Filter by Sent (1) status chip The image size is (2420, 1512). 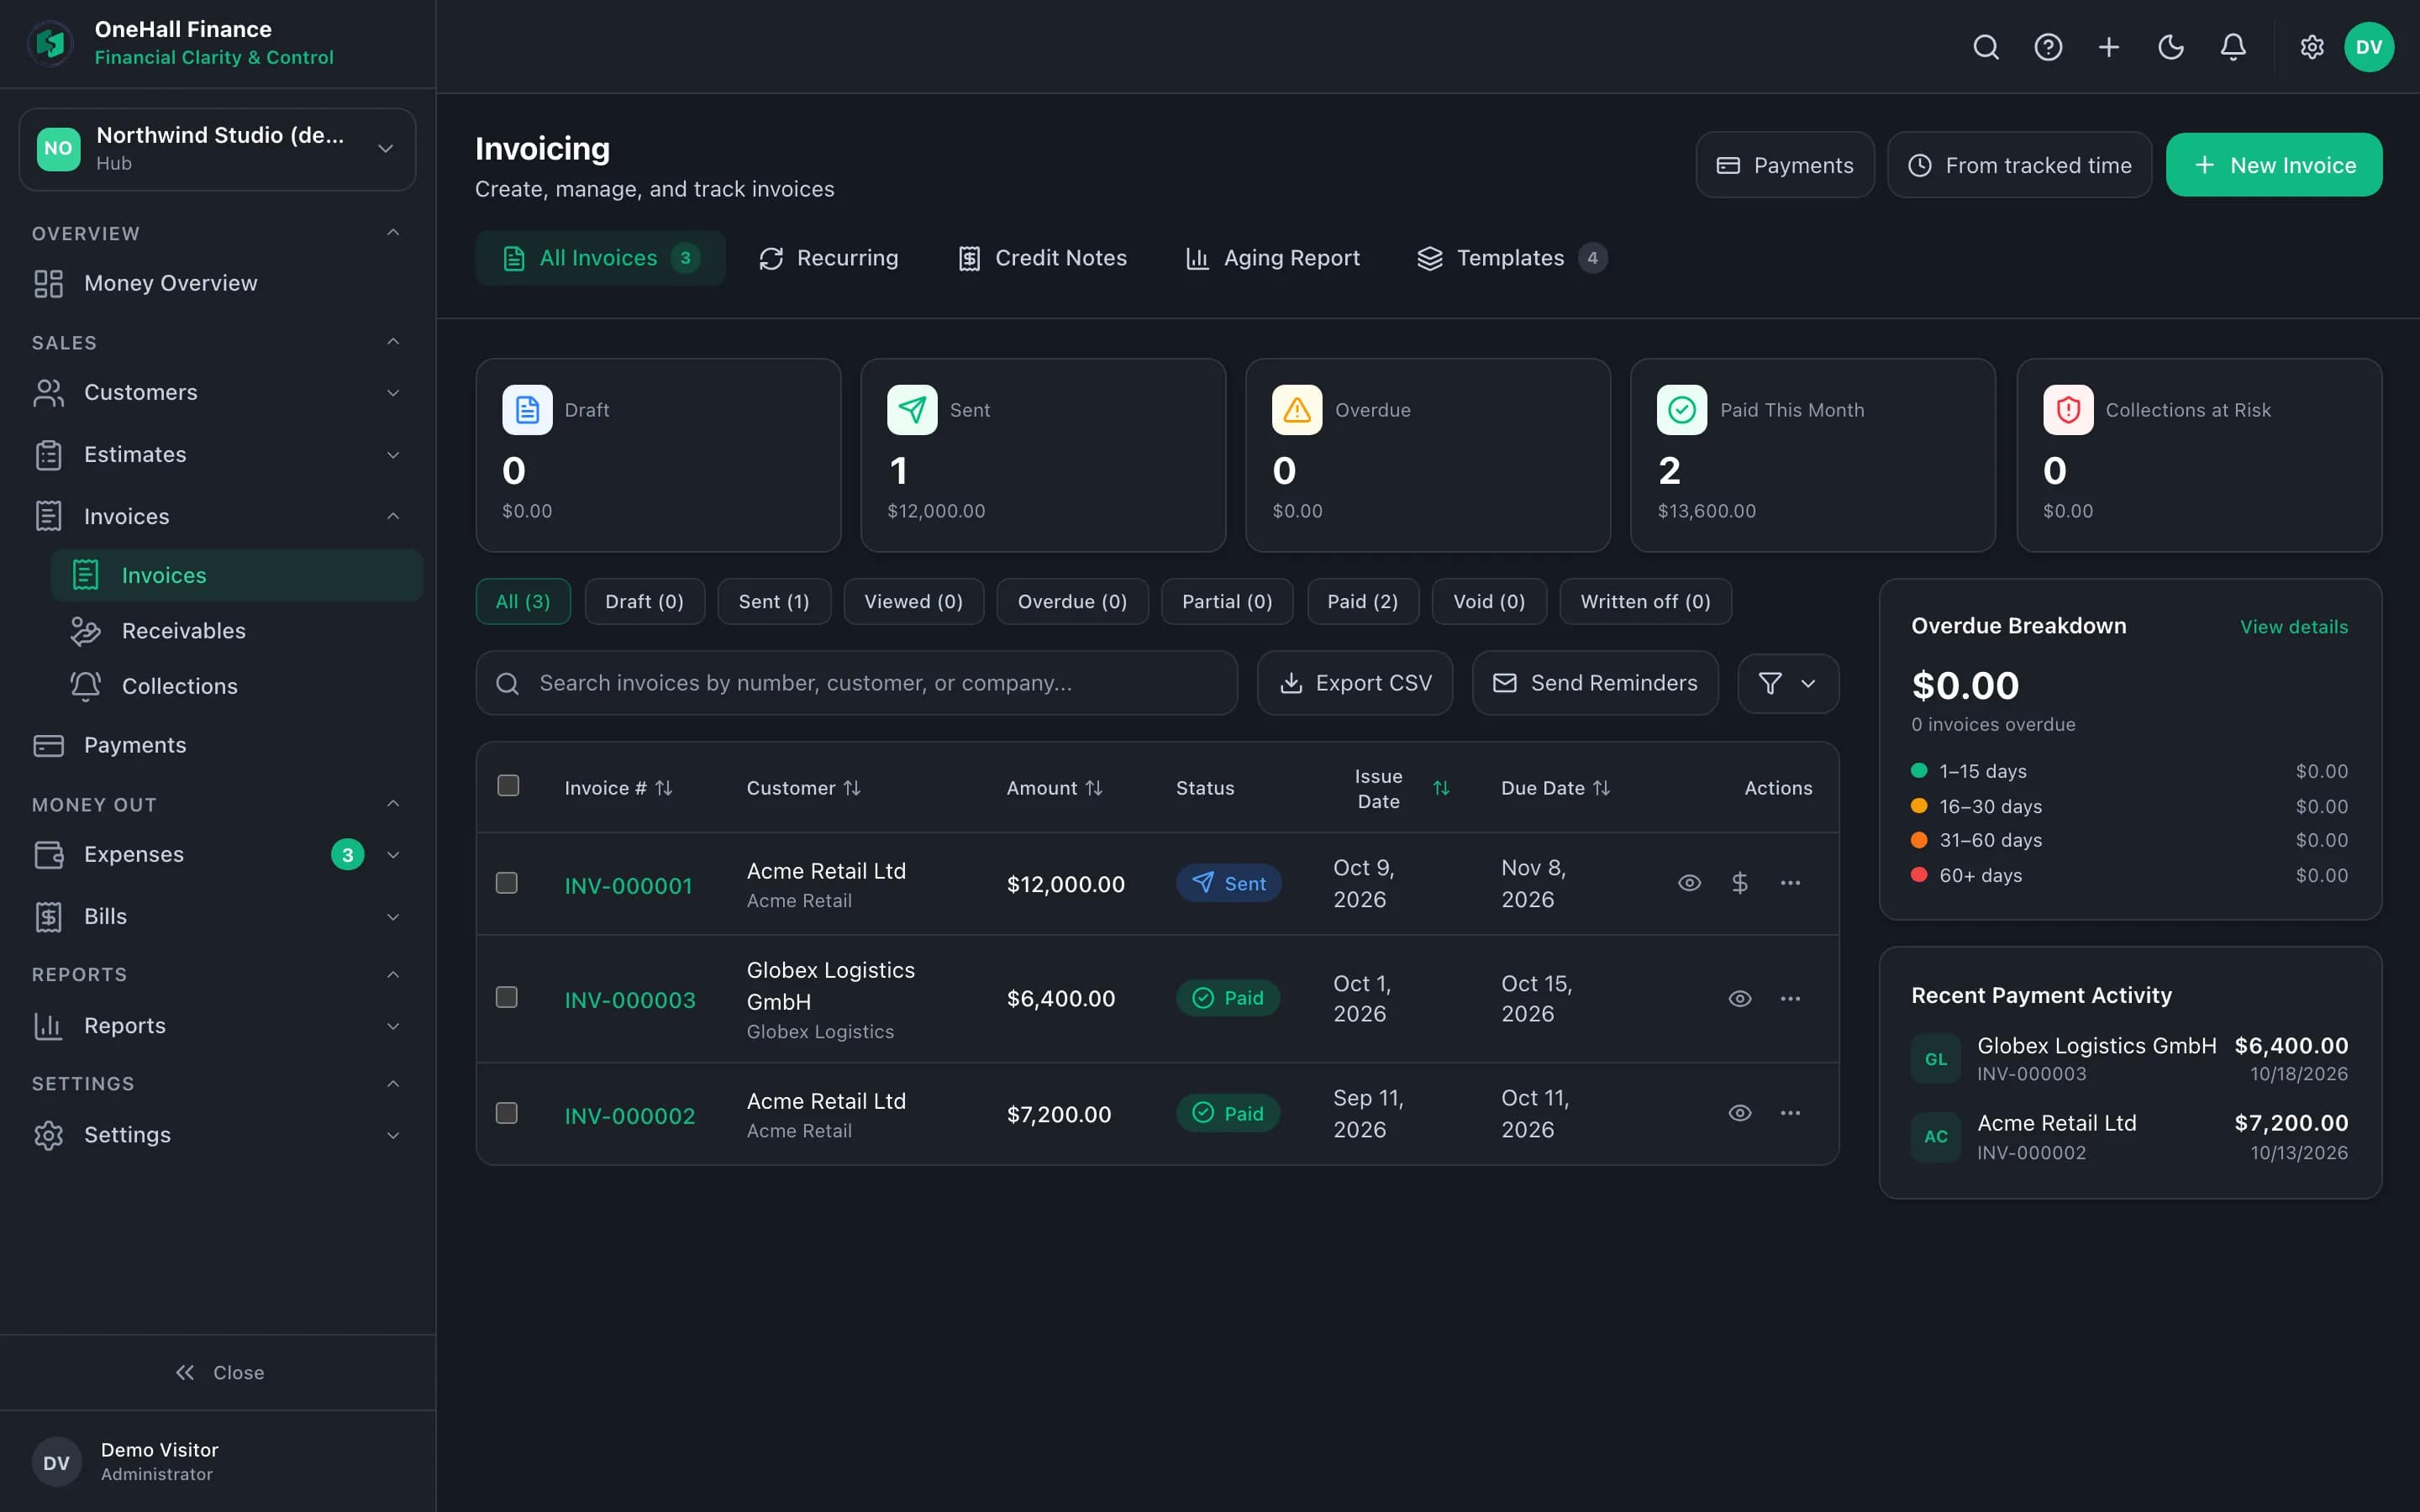pos(774,602)
